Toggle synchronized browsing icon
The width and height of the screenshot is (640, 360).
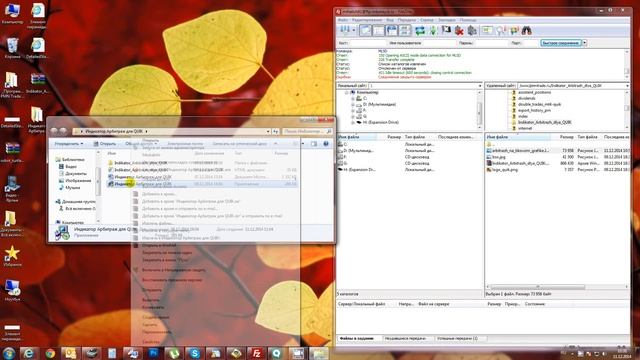(x=514, y=31)
